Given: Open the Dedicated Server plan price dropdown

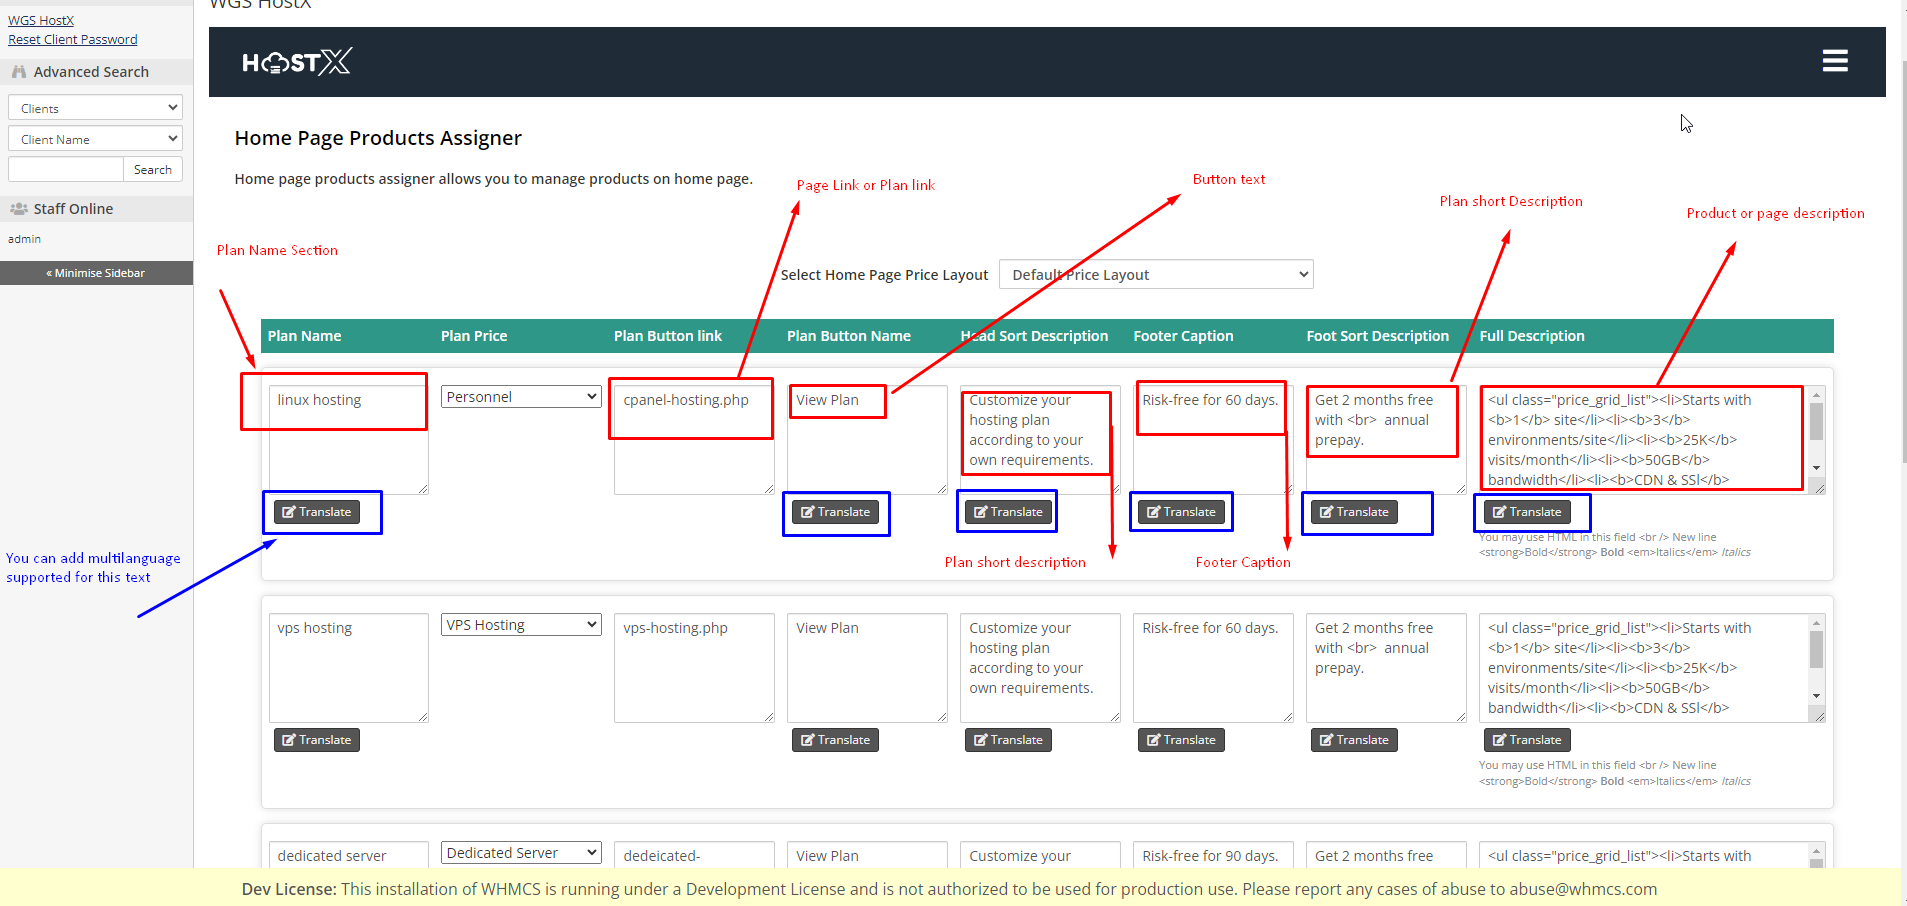Looking at the screenshot, I should click(x=521, y=853).
